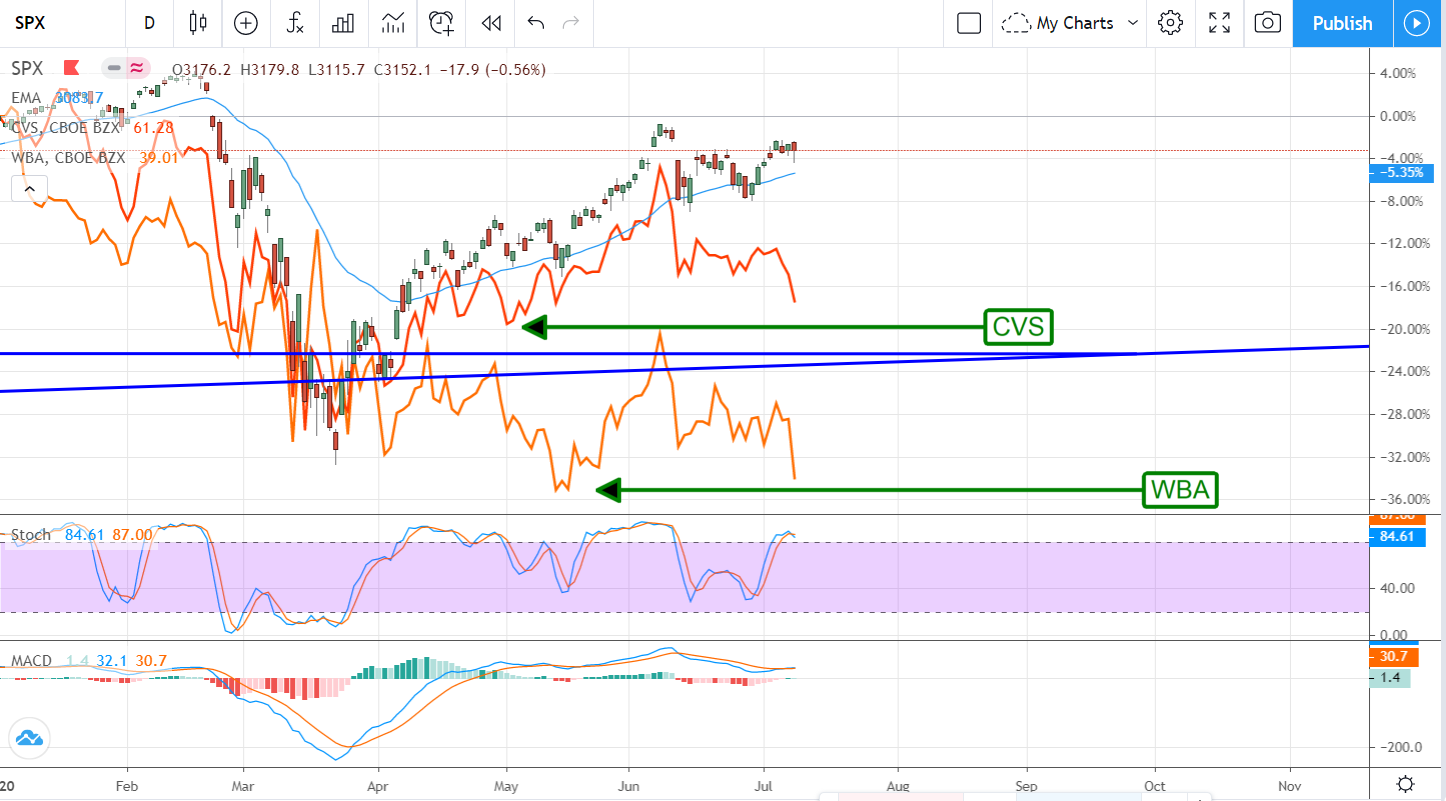Open chart properties with the top gear icon
Screen dimensions: 1446x801
pos(1171,23)
